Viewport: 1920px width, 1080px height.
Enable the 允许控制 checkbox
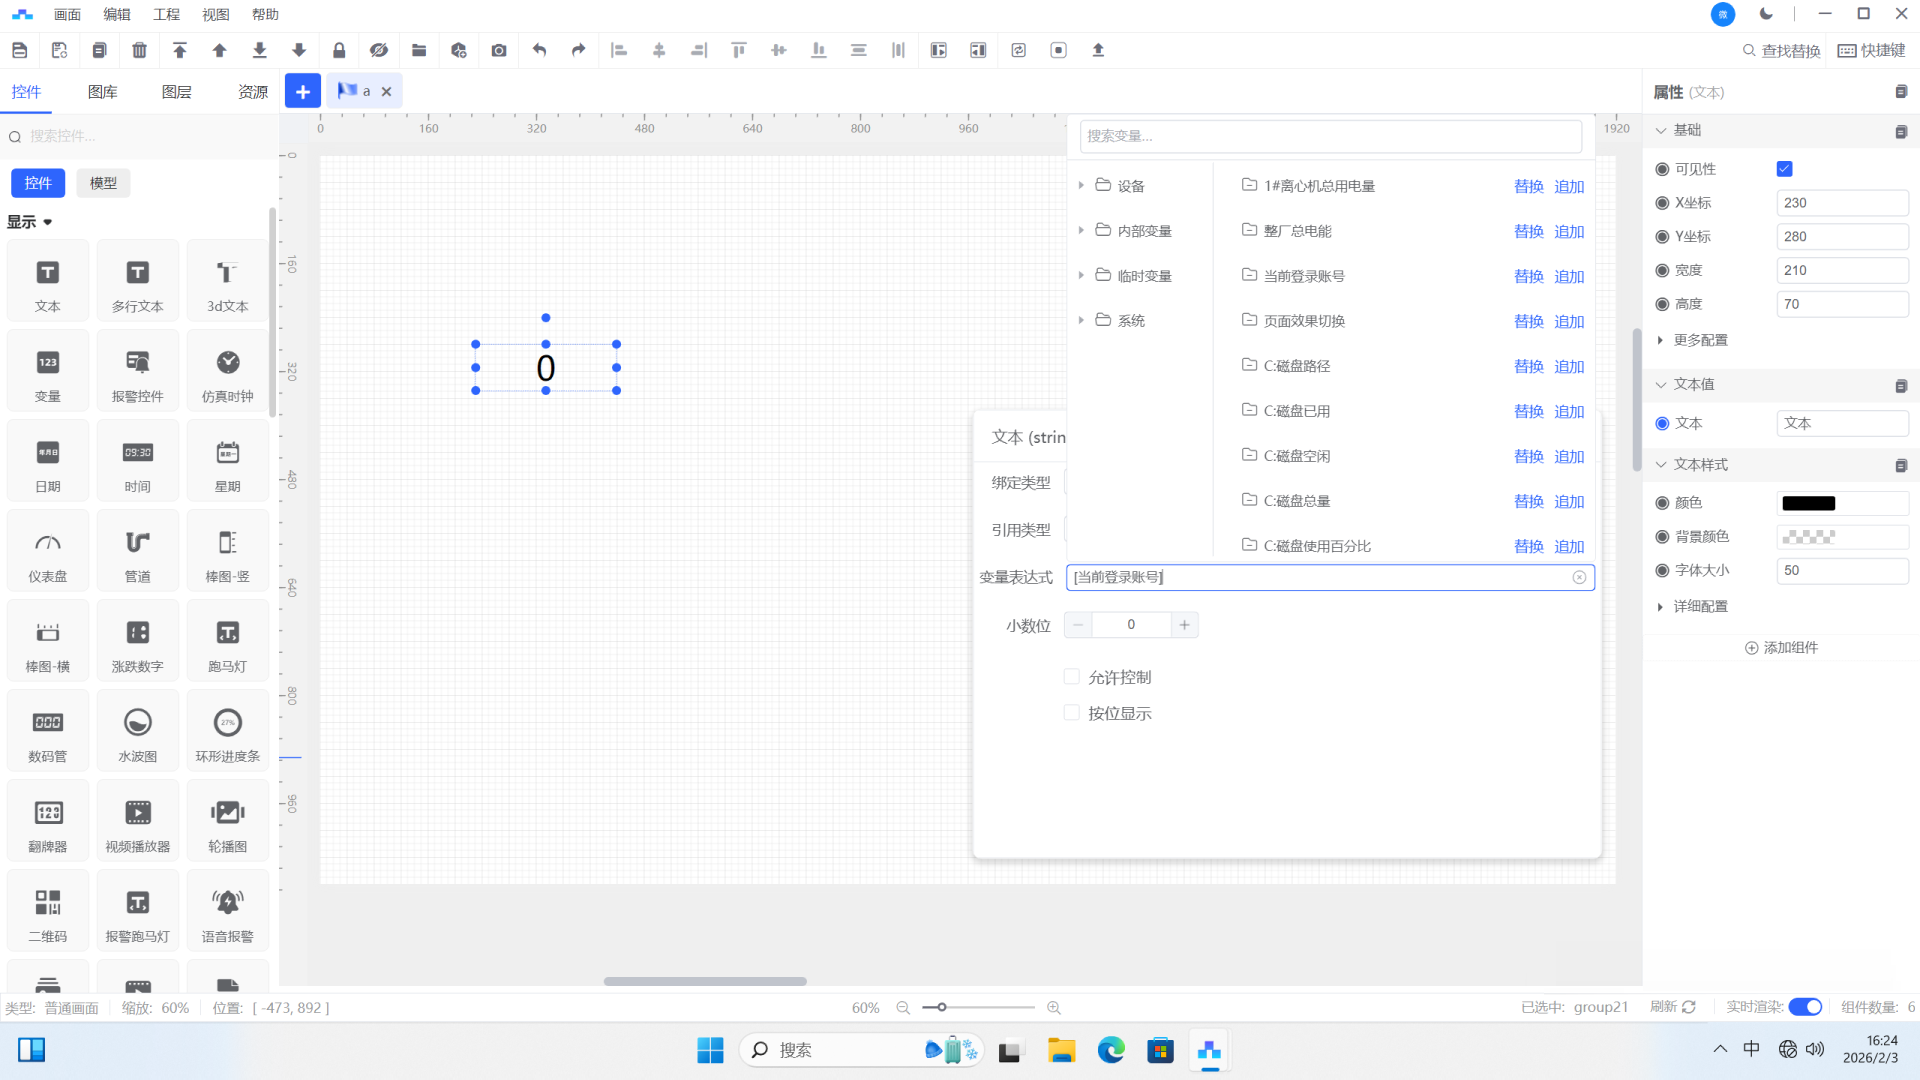tap(1072, 677)
